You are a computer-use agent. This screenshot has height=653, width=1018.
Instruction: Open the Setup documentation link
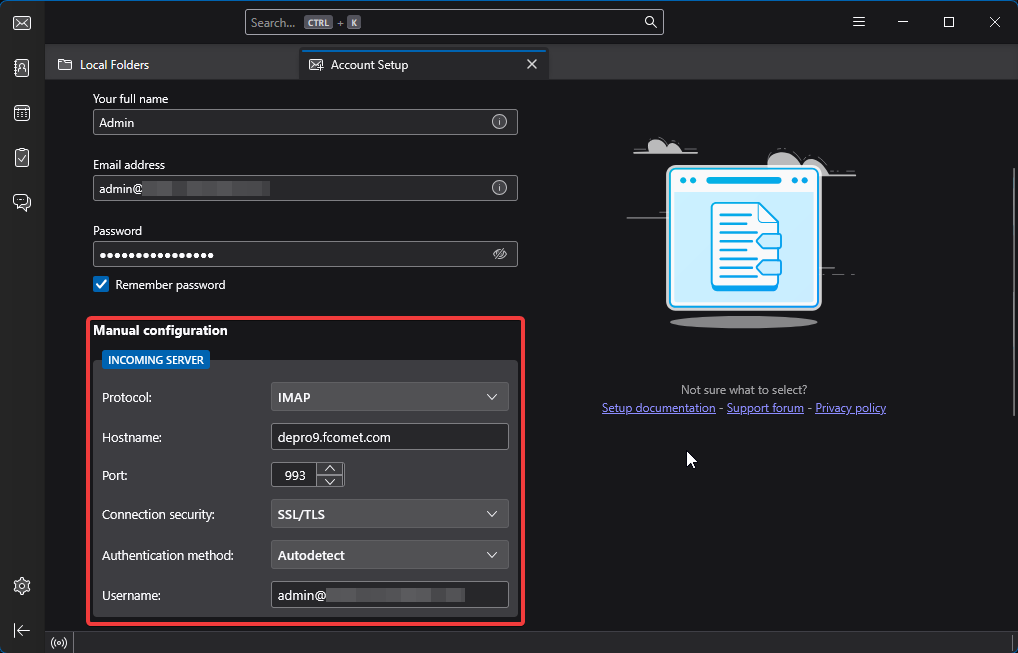point(658,408)
